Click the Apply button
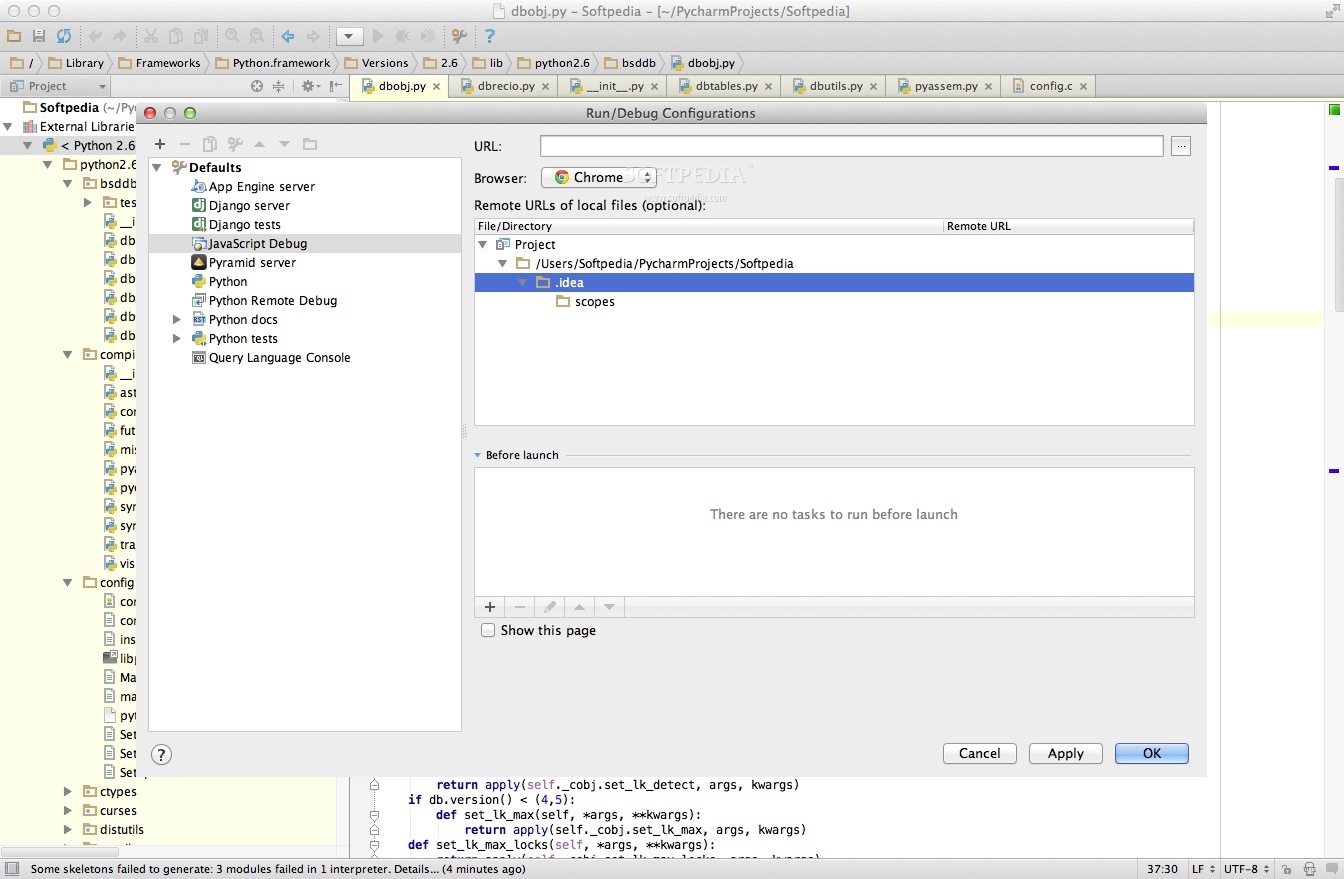The height and width of the screenshot is (879, 1344). [1065, 753]
